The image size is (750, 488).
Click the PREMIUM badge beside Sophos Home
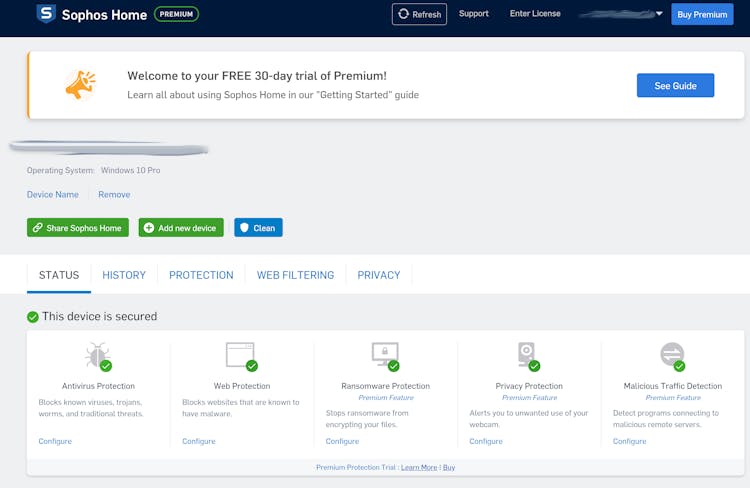tap(176, 14)
